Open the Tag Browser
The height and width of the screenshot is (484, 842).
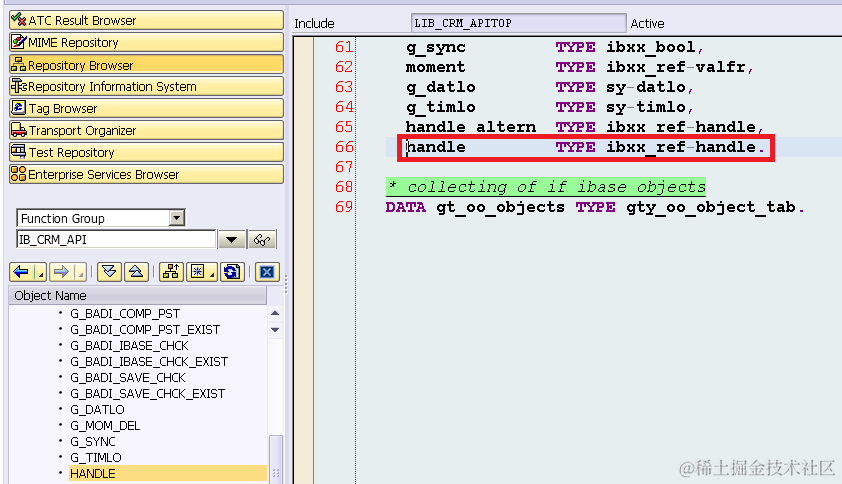pyautogui.click(x=146, y=109)
